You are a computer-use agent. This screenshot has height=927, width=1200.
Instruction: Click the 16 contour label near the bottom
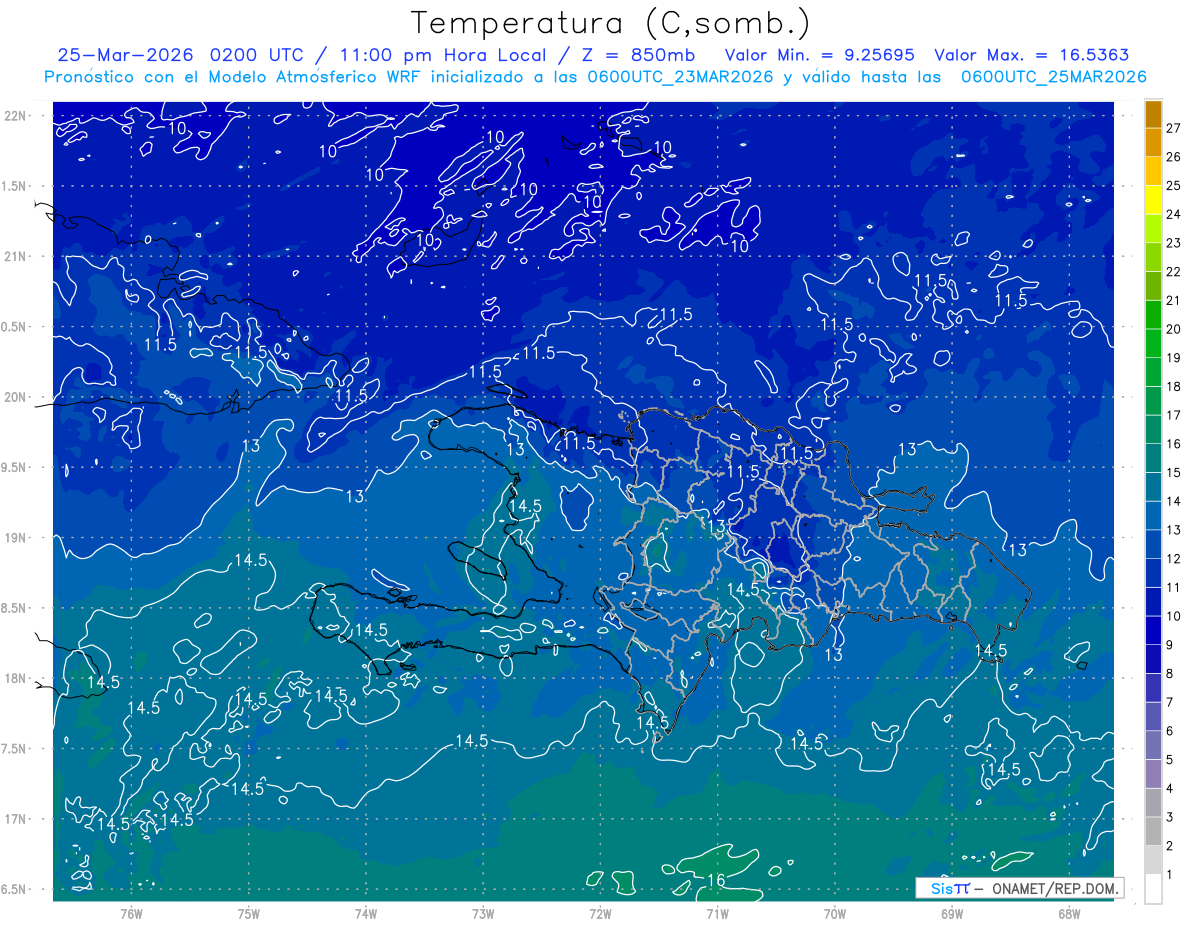click(x=716, y=880)
